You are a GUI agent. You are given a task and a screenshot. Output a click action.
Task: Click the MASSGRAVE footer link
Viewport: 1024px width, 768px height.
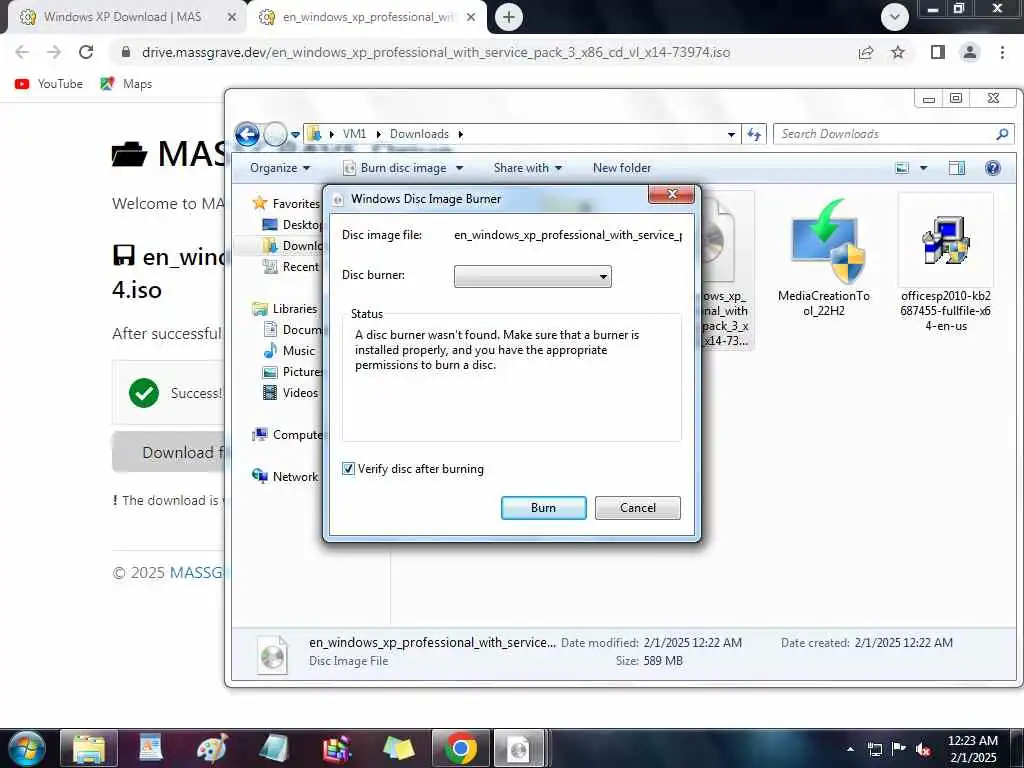pos(197,573)
